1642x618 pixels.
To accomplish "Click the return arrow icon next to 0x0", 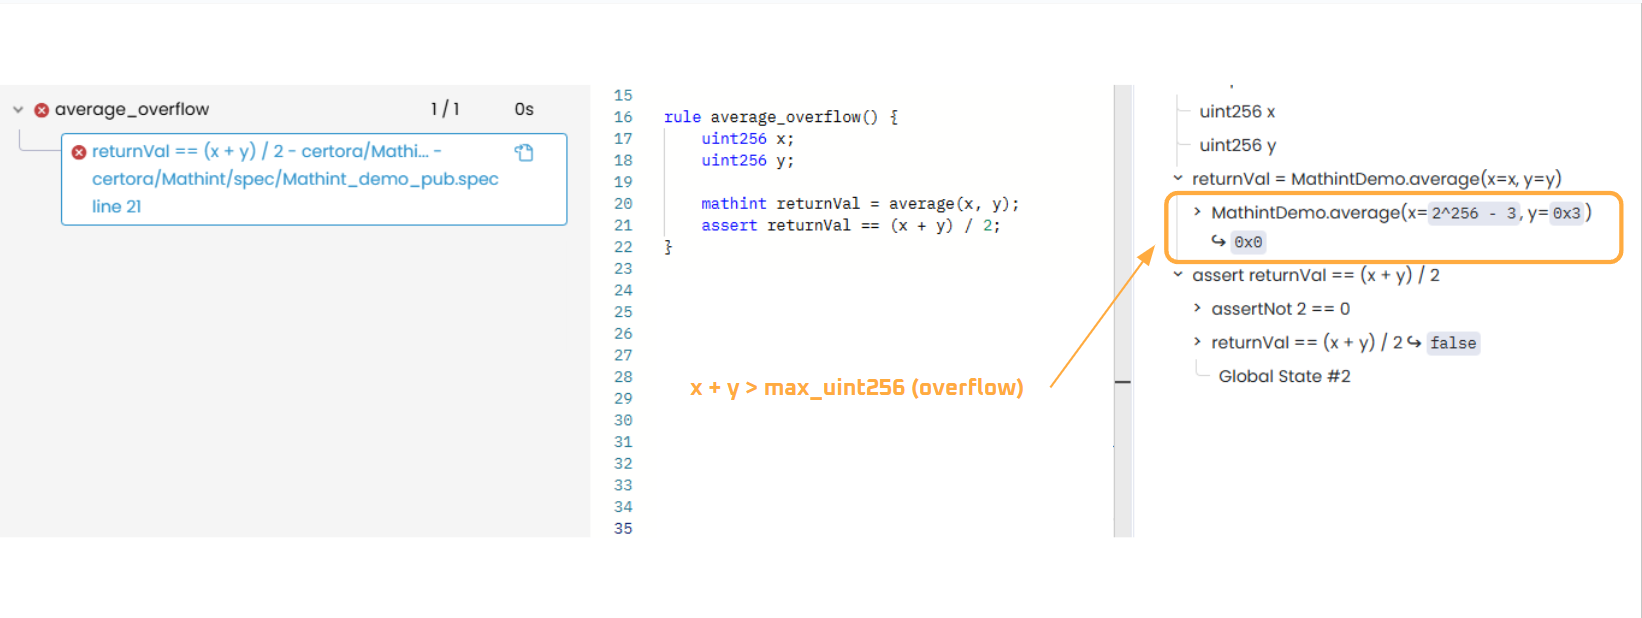I will pyautogui.click(x=1218, y=241).
